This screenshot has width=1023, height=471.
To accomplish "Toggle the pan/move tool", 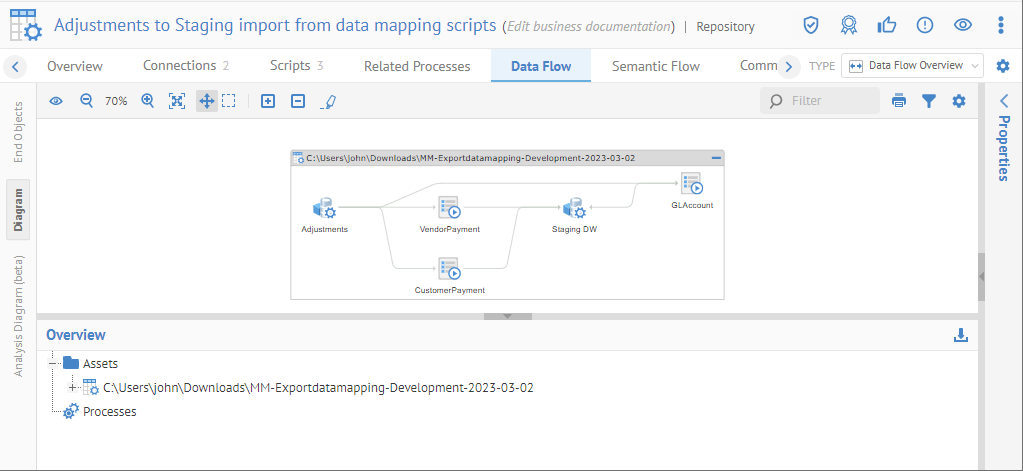I will 206,101.
